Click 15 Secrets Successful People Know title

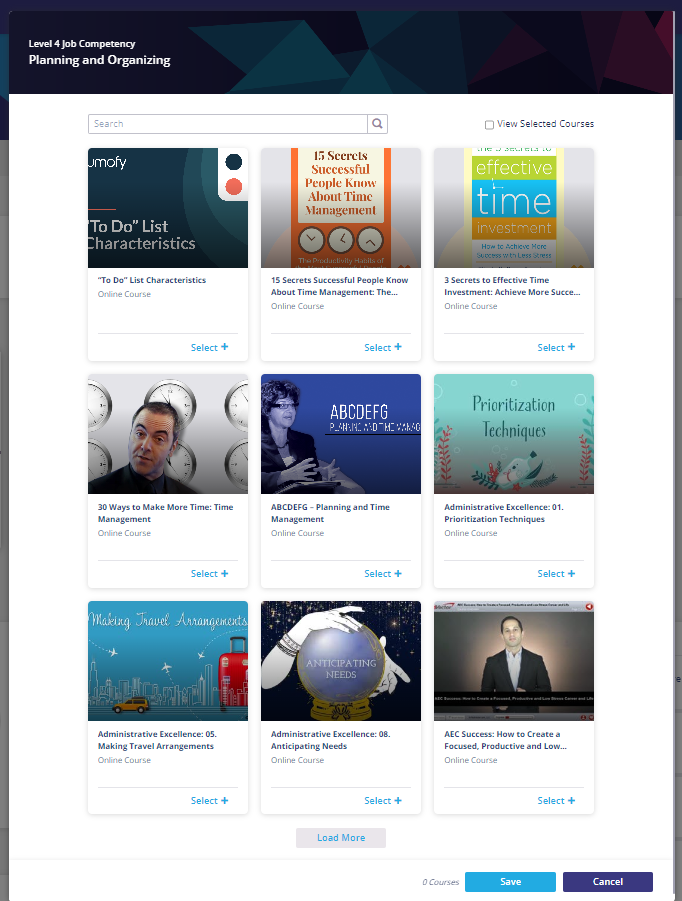(340, 286)
